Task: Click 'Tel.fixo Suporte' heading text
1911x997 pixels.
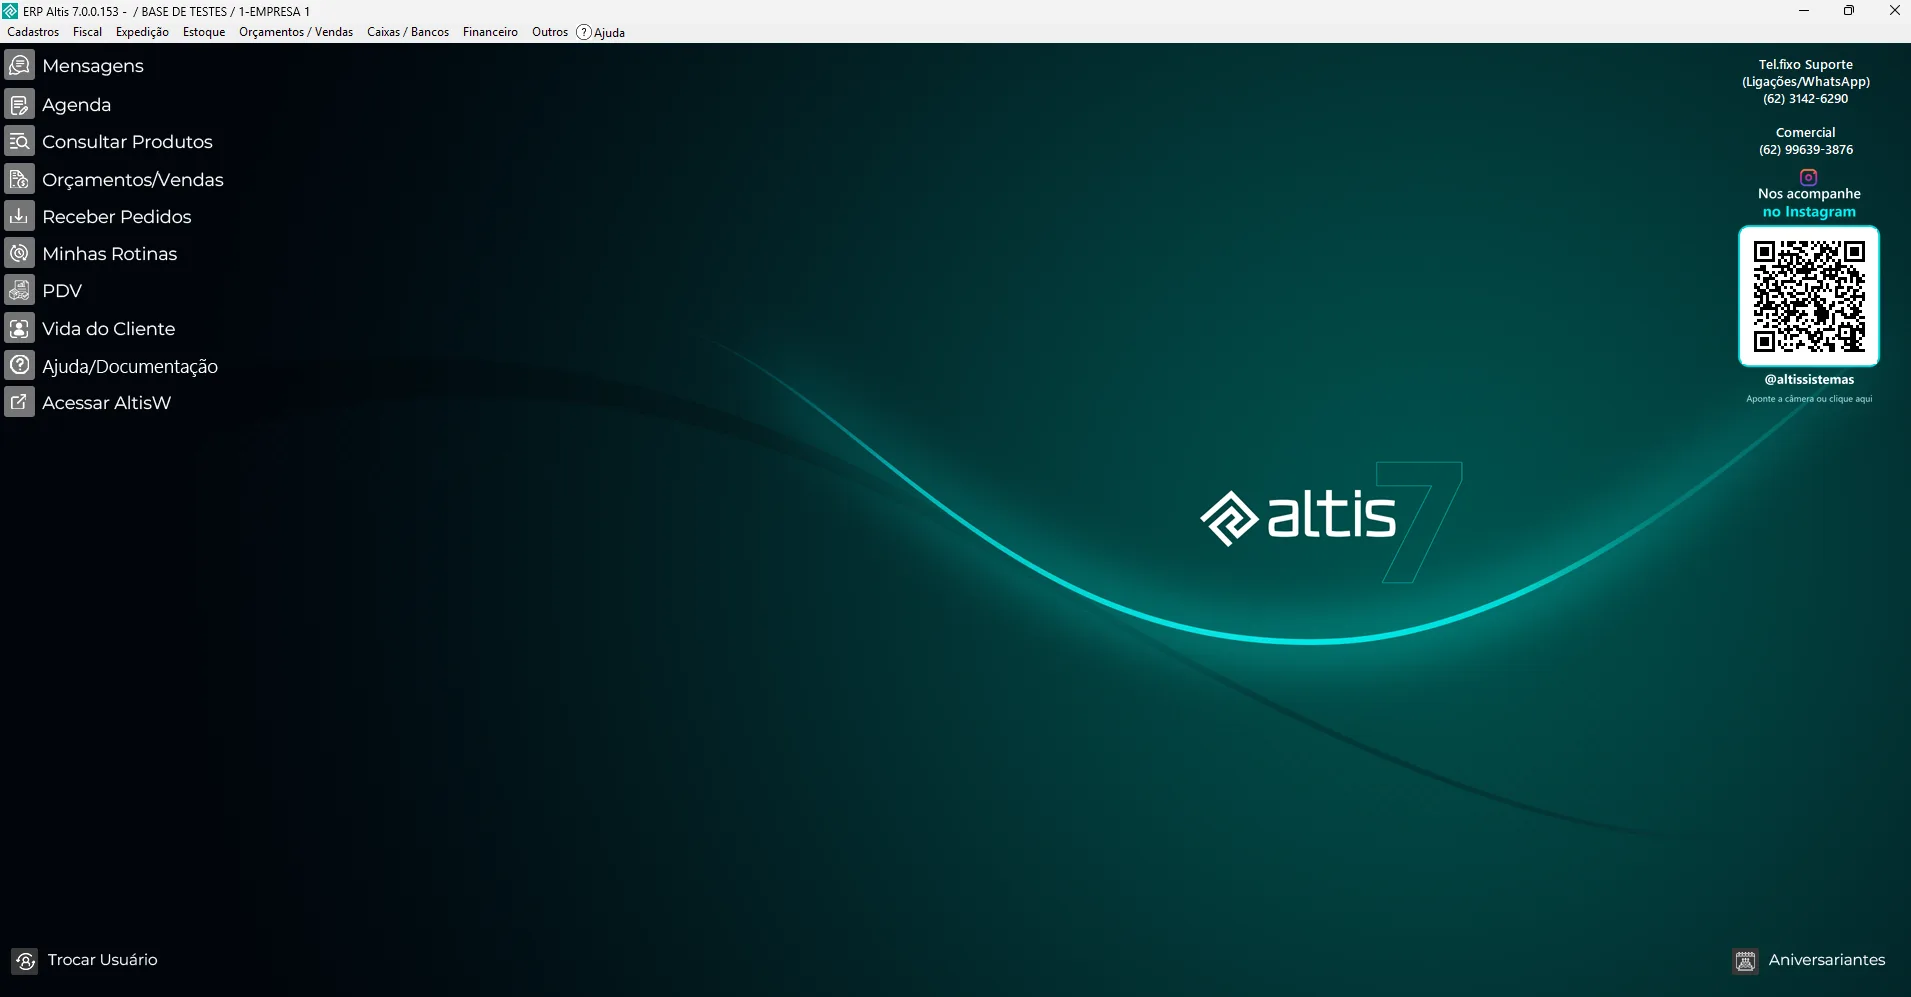Action: click(1806, 65)
